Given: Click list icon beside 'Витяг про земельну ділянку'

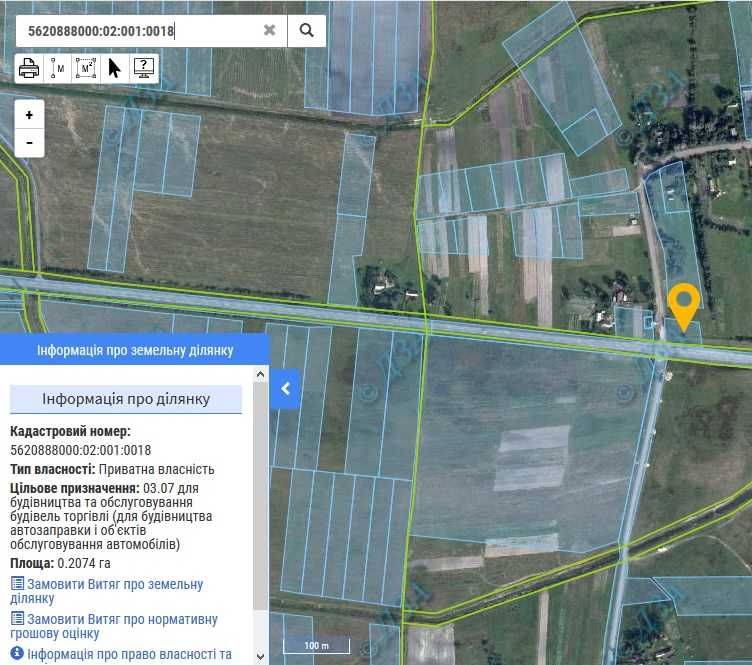Looking at the screenshot, I should [17, 583].
